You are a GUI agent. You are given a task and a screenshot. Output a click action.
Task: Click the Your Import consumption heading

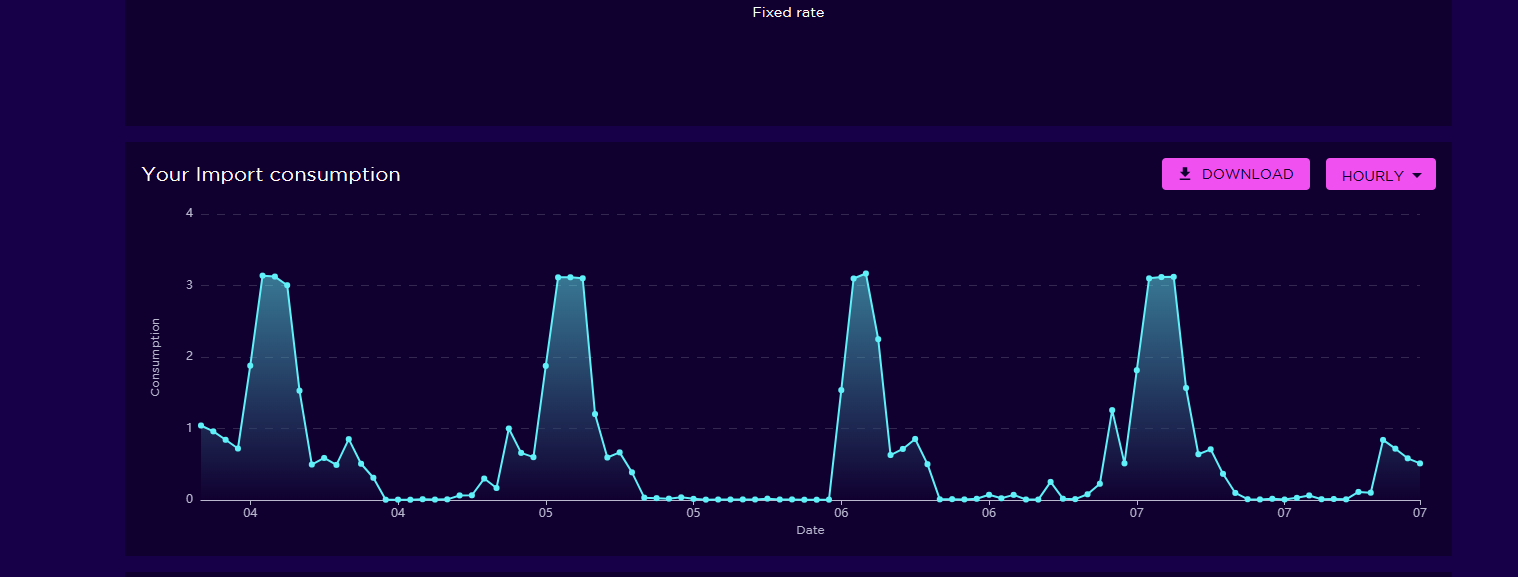pyautogui.click(x=271, y=174)
